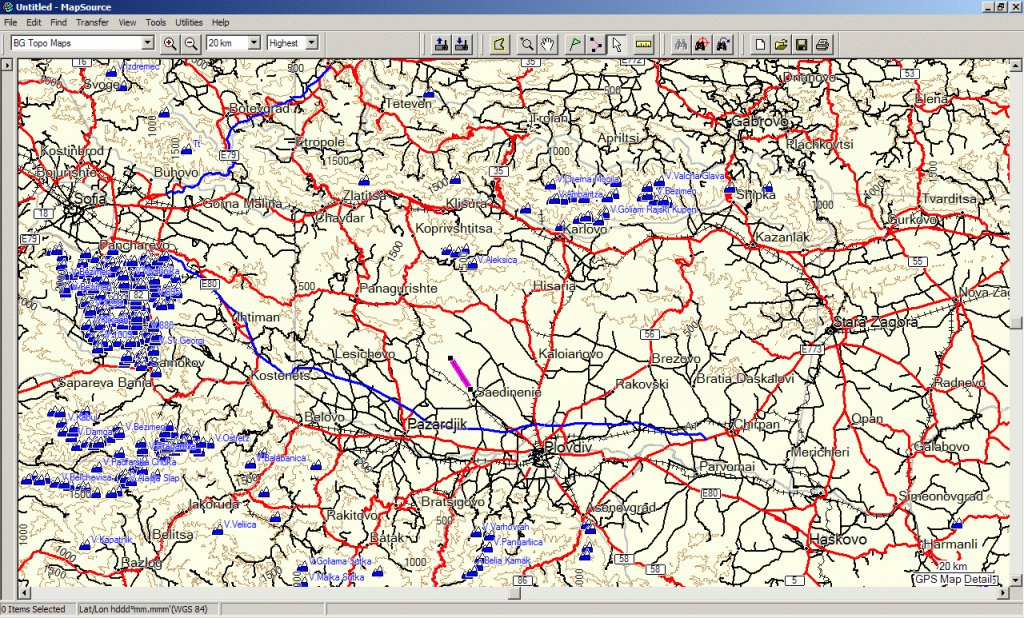Image resolution: width=1024 pixels, height=618 pixels.
Task: Toggle the Distance/Bearing ruler tool
Action: (x=643, y=43)
